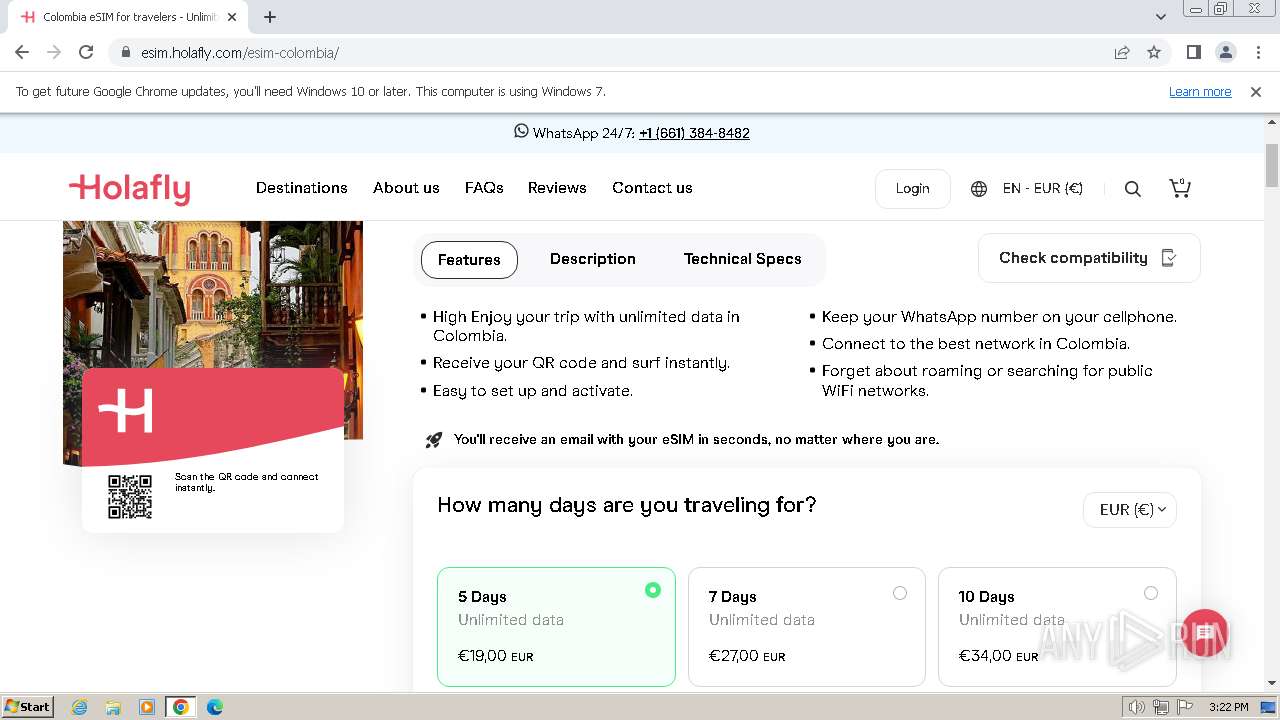Switch to the Features tab
The width and height of the screenshot is (1280, 720).
(469, 260)
